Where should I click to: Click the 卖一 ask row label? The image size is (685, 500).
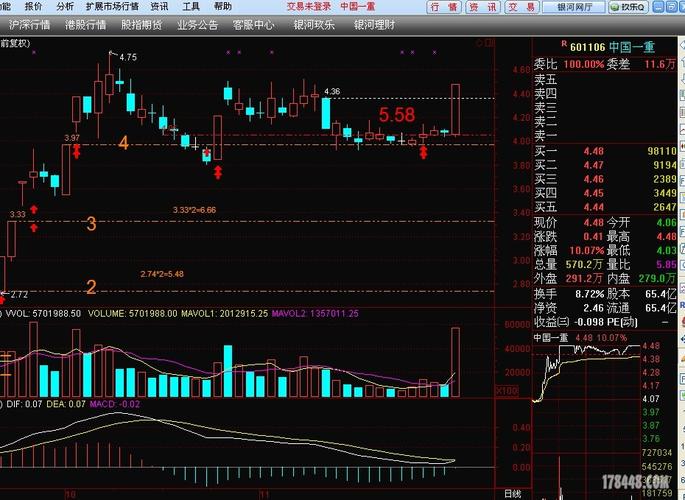click(546, 135)
